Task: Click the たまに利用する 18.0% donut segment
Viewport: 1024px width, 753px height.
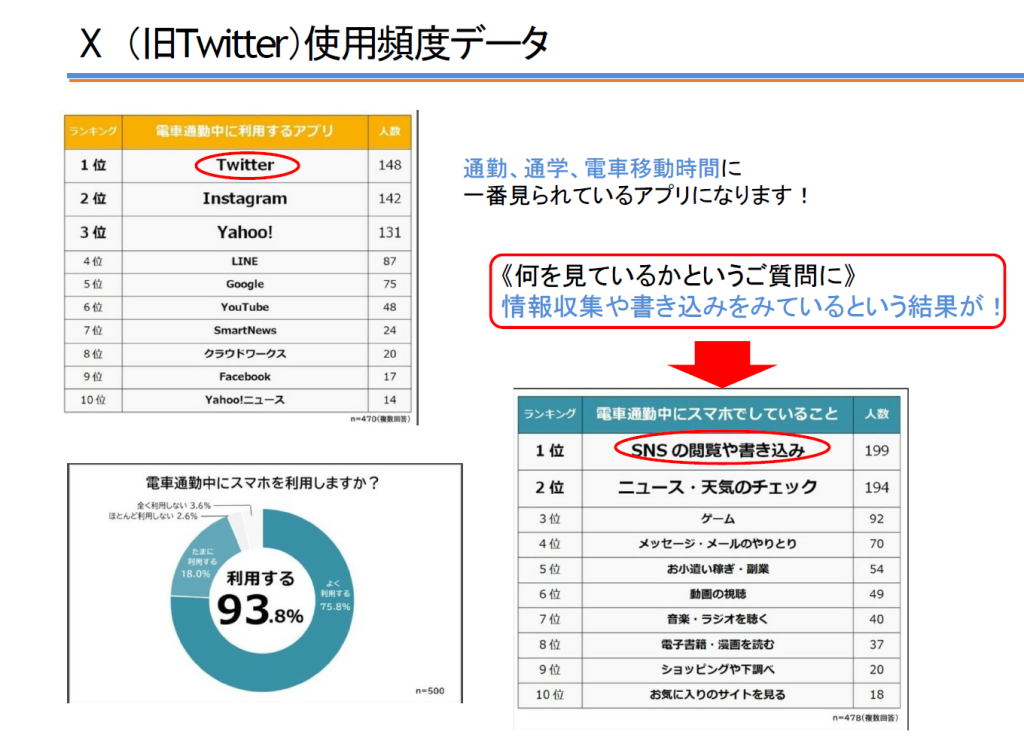Action: coord(197,562)
